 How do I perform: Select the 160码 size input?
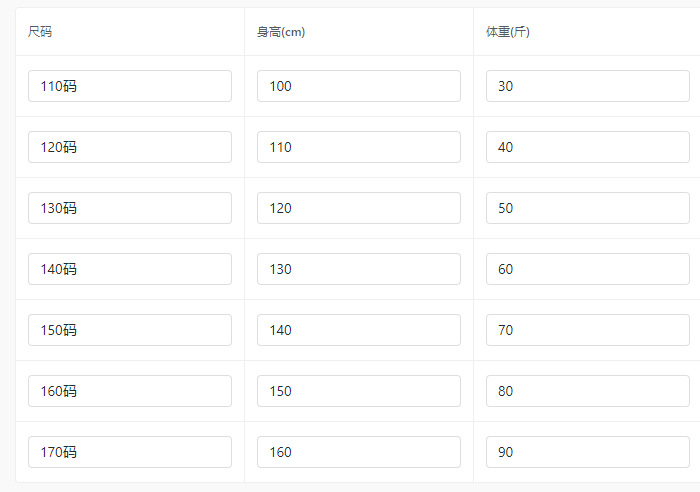pos(130,391)
